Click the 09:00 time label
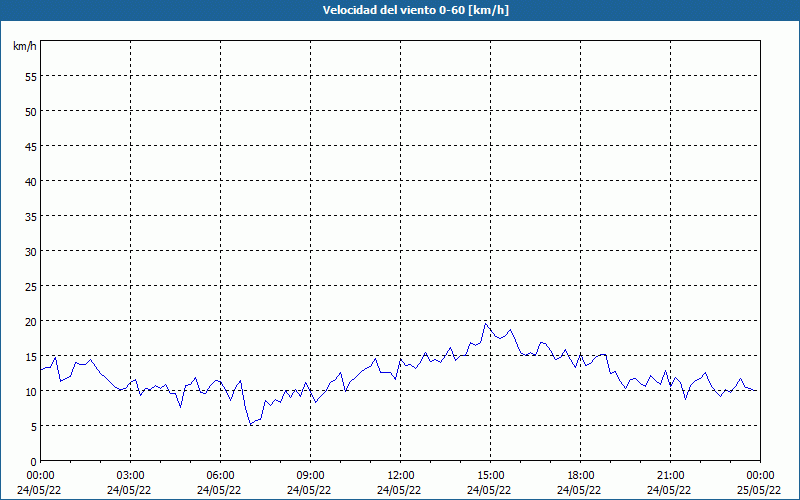Image resolution: width=800 pixels, height=500 pixels. coord(311,476)
